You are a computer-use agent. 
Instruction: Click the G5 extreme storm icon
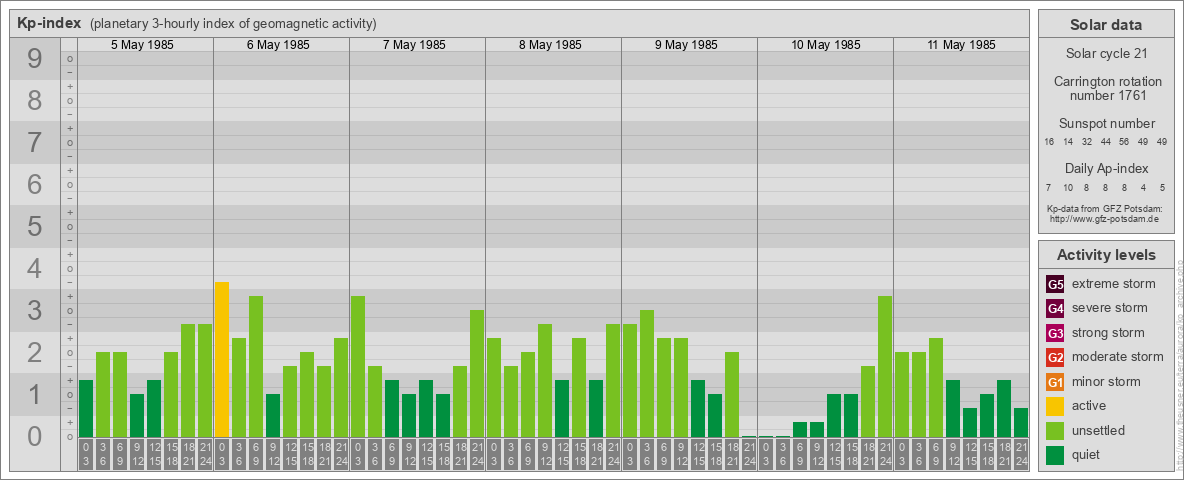(1056, 284)
